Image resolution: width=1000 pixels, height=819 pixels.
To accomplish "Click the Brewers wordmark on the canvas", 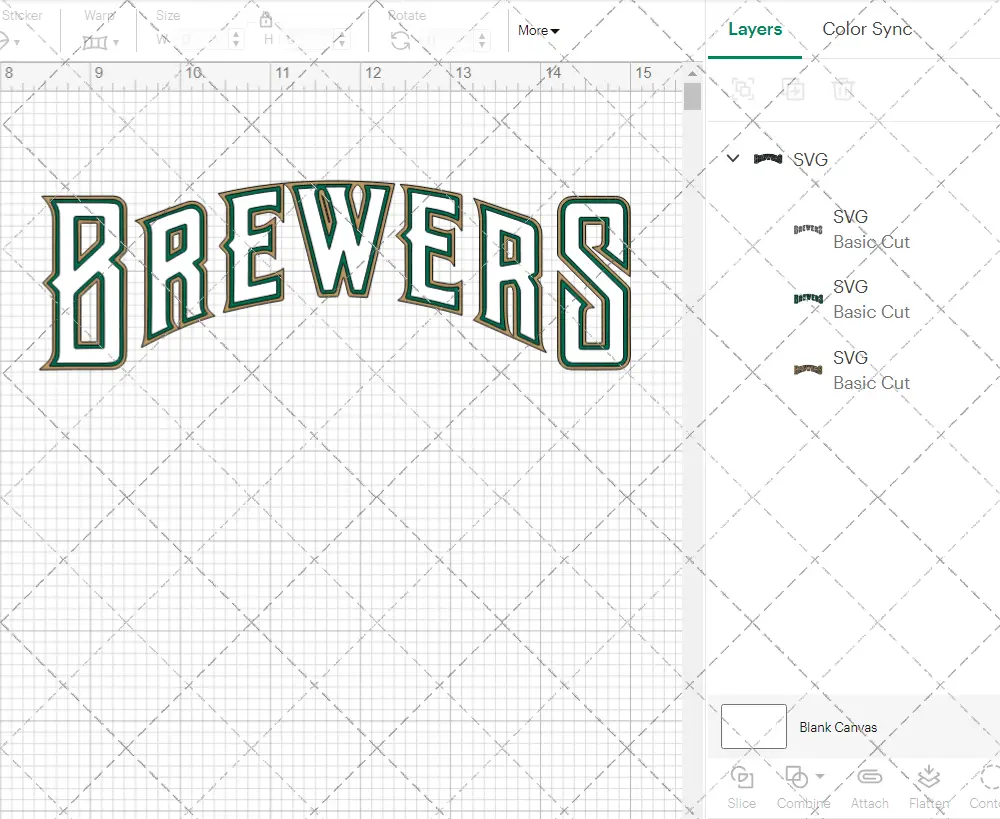I will click(336, 276).
